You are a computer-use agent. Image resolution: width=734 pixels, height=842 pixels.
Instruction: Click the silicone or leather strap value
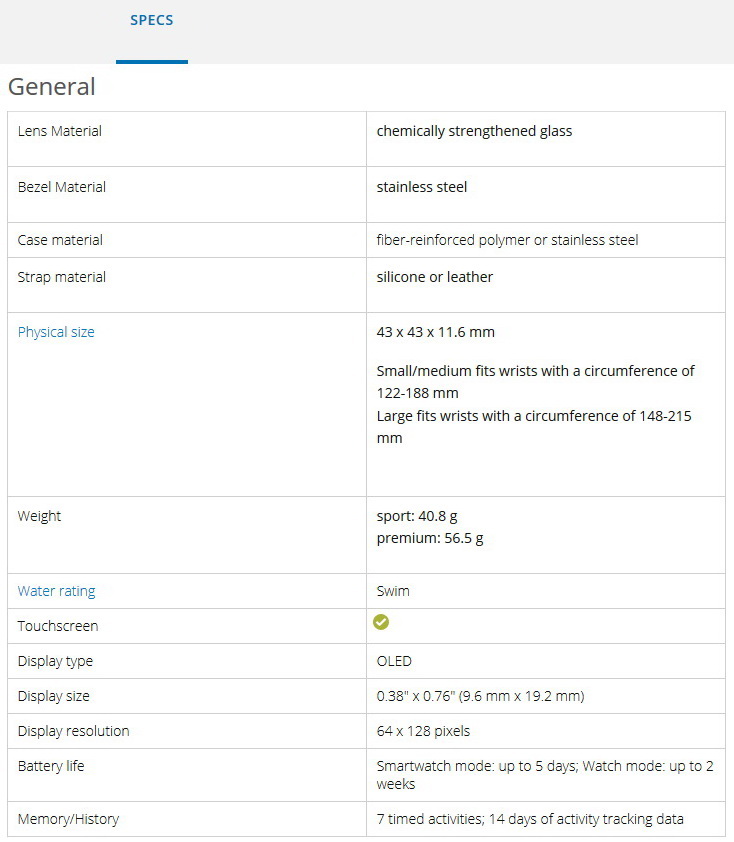point(435,277)
